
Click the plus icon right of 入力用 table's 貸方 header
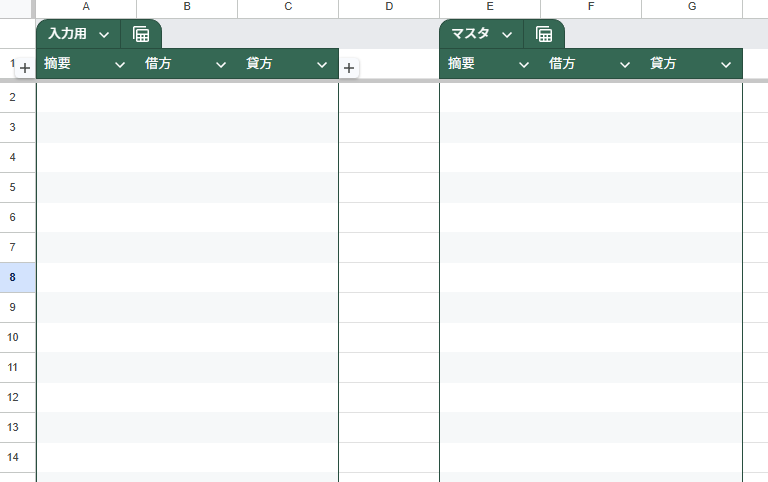[348, 68]
